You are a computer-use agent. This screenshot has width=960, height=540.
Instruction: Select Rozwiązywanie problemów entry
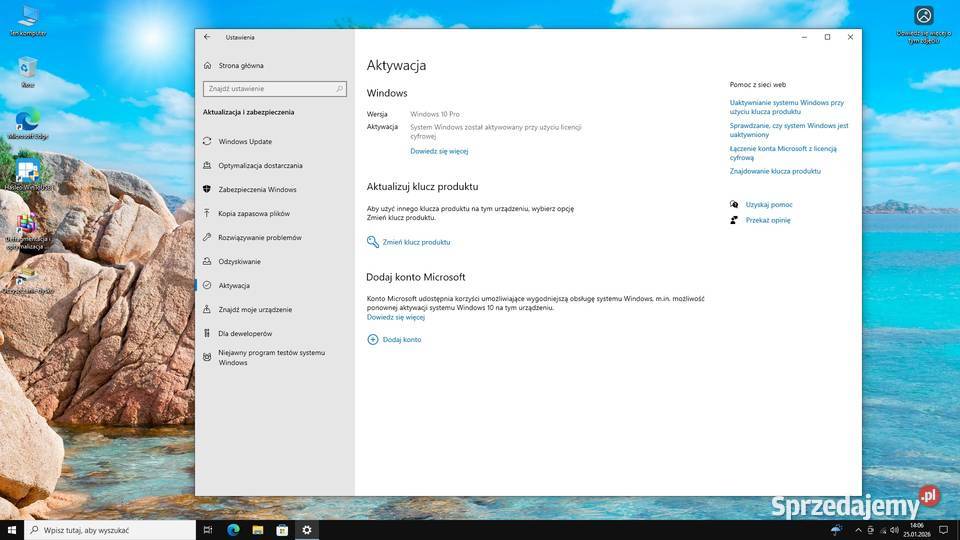click(260, 238)
